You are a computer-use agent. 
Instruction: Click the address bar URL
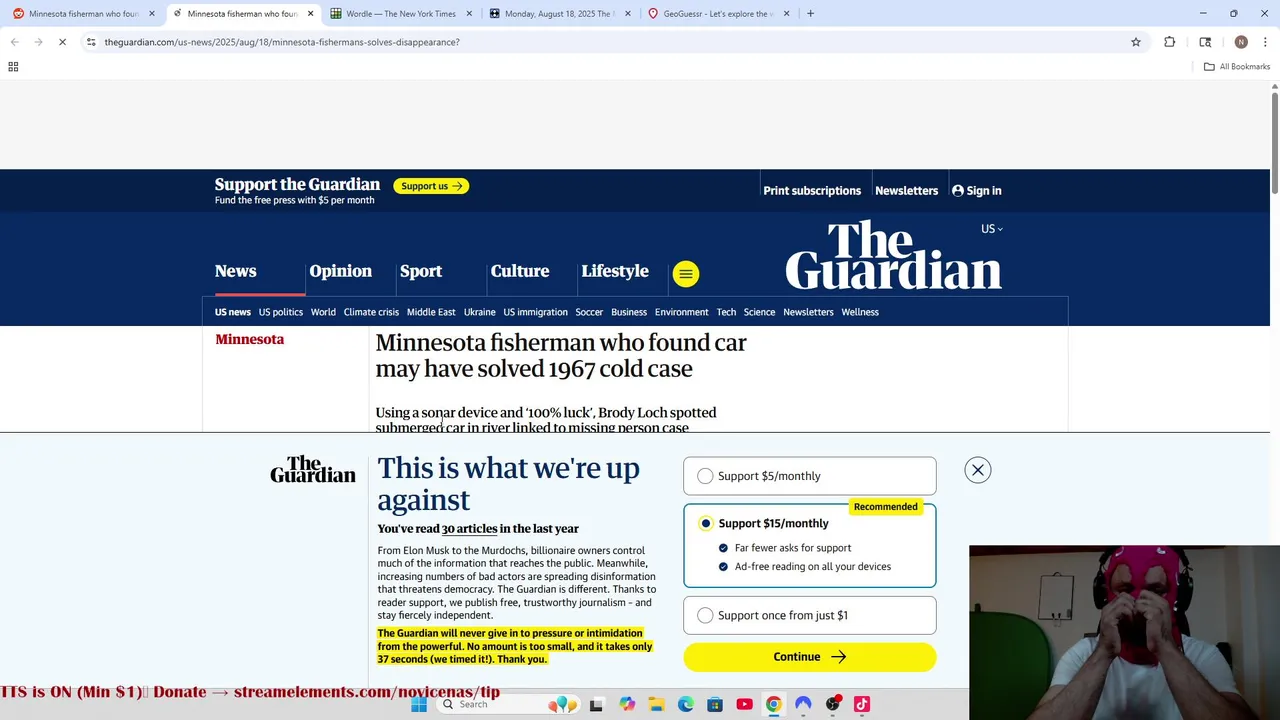coord(282,42)
